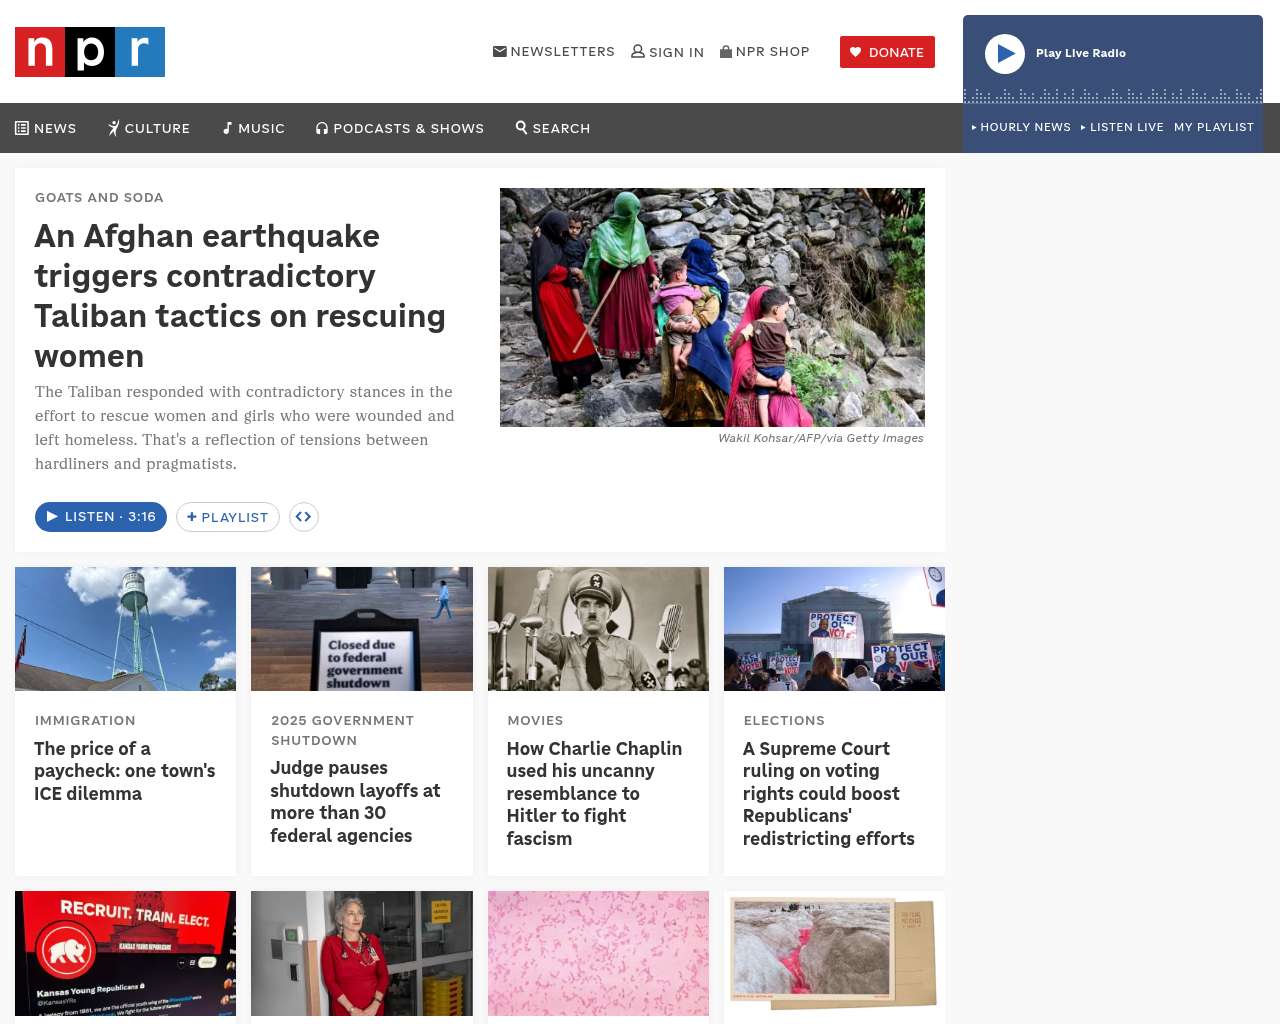
Task: Read the Supreme Court voting rights story
Action: pyautogui.click(x=829, y=793)
